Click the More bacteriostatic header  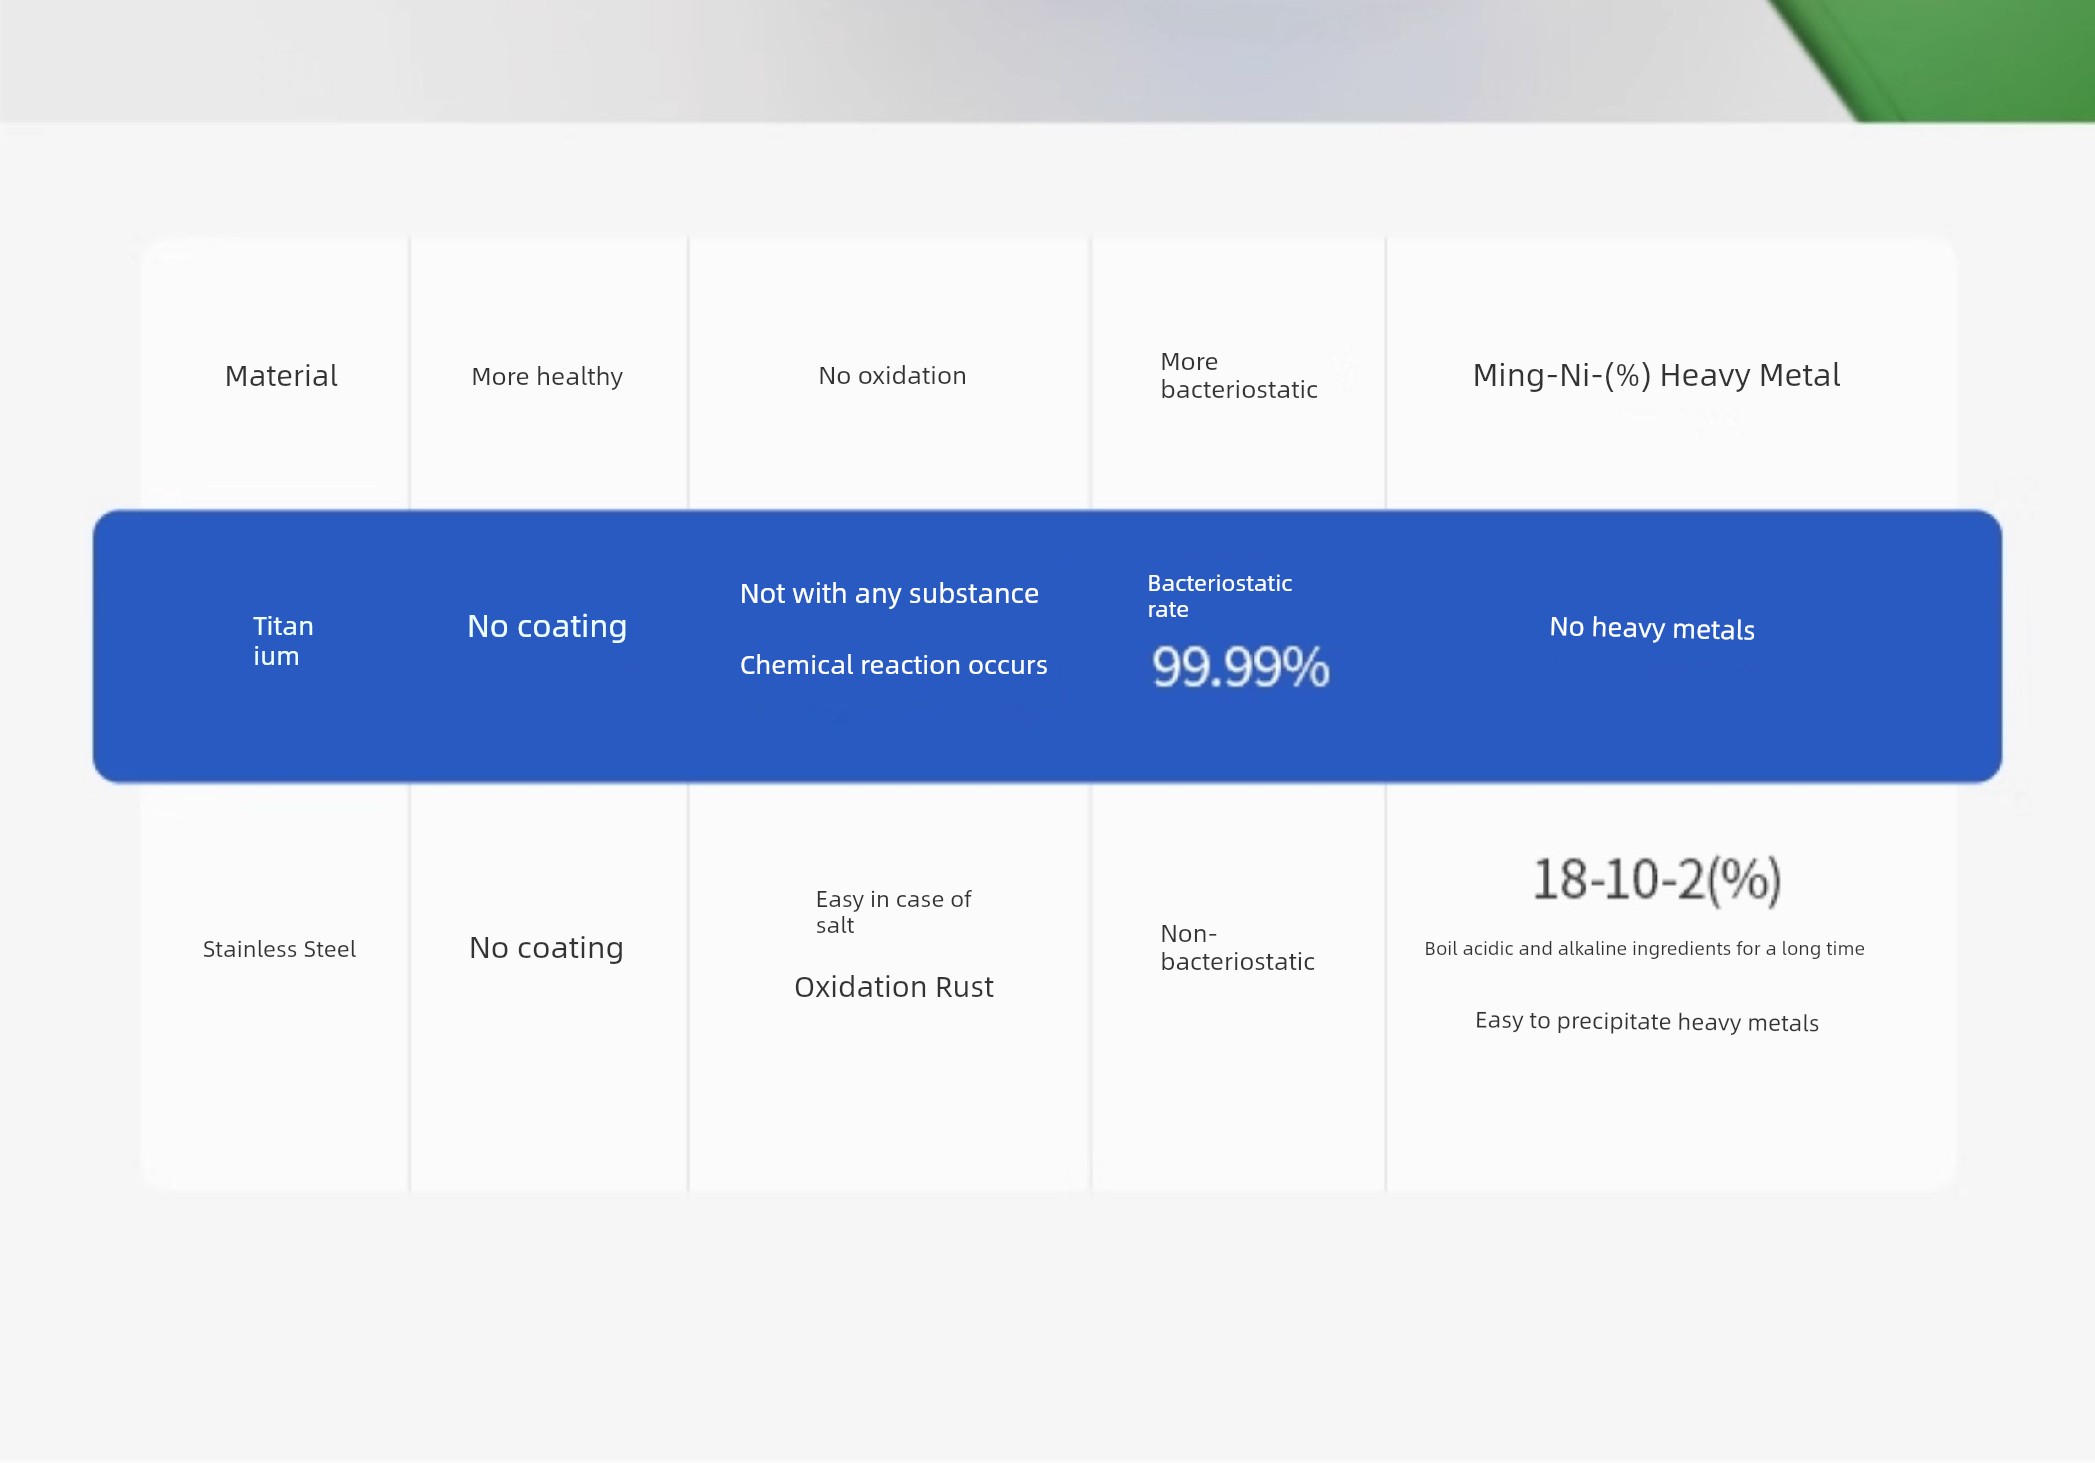[1238, 376]
